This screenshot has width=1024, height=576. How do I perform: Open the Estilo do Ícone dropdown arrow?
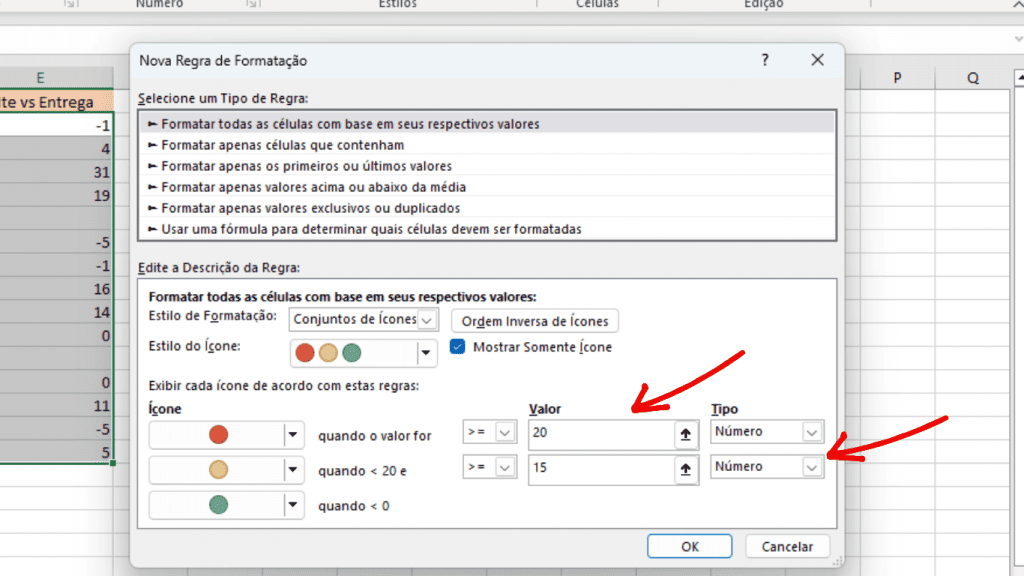[x=424, y=352]
